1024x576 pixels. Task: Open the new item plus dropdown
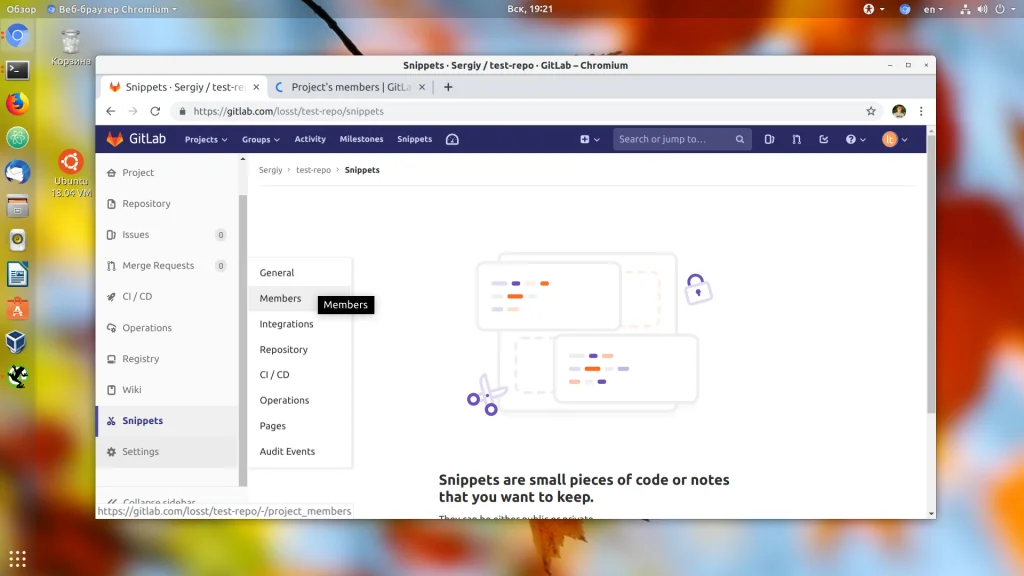pos(590,139)
